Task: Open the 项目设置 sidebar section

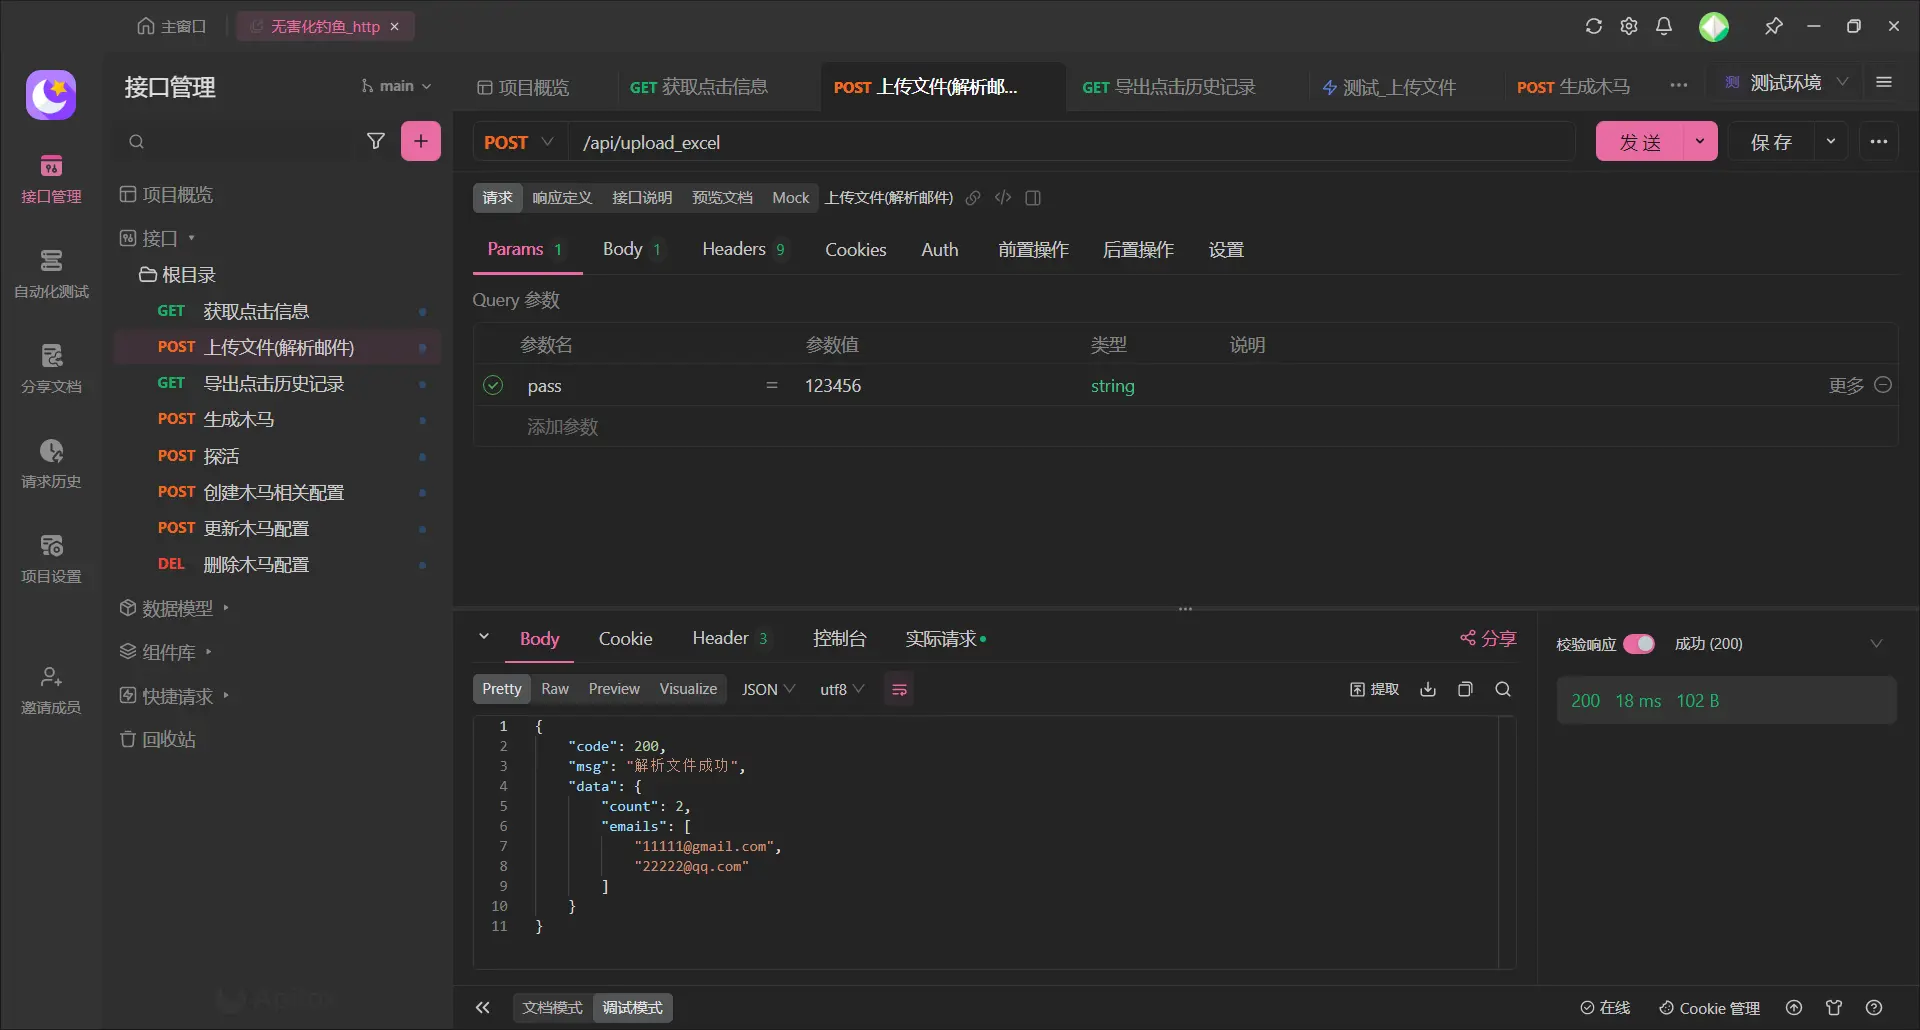Action: coord(51,560)
